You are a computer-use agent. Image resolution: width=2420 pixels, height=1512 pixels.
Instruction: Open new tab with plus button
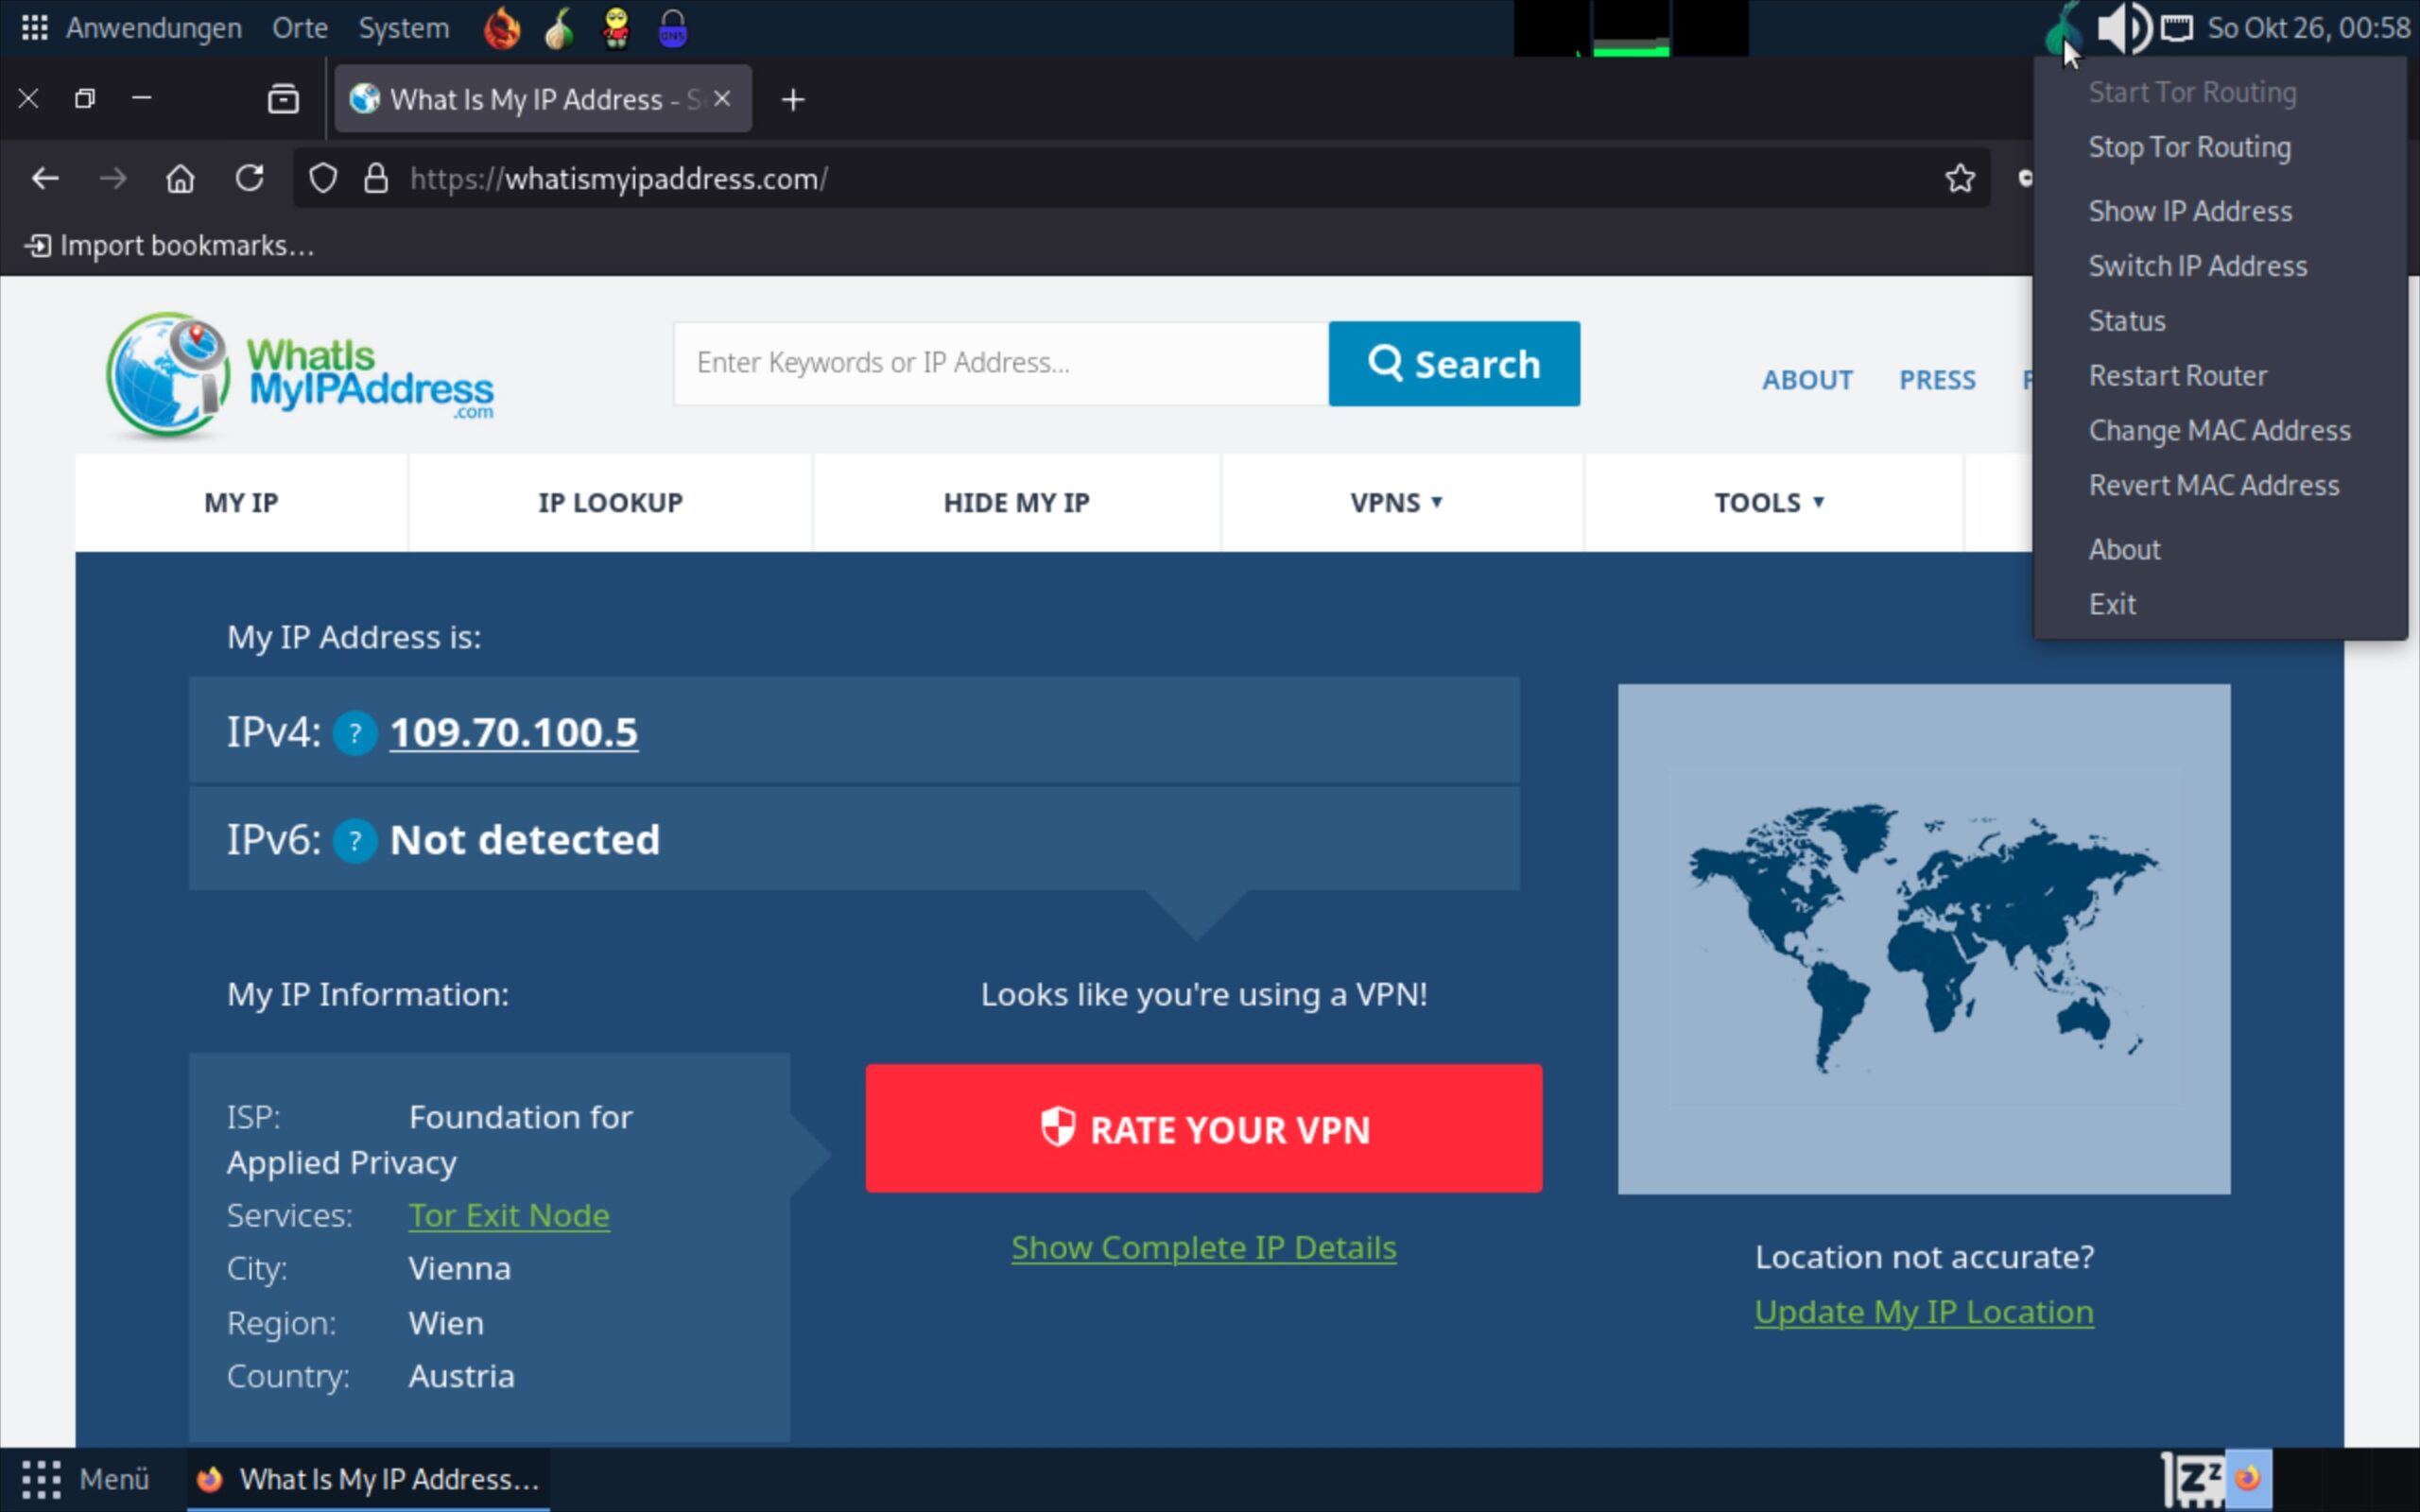pyautogui.click(x=793, y=100)
